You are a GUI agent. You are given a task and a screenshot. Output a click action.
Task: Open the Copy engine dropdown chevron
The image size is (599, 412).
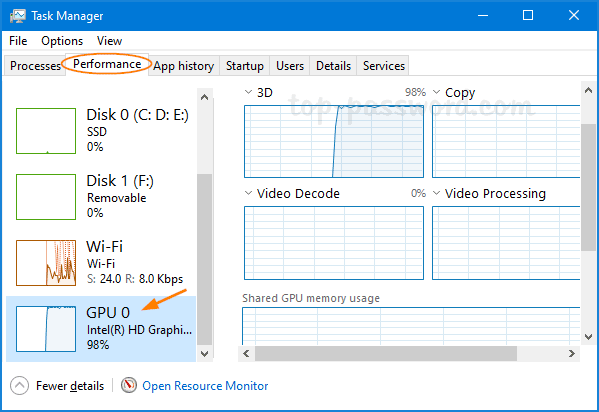tap(436, 92)
